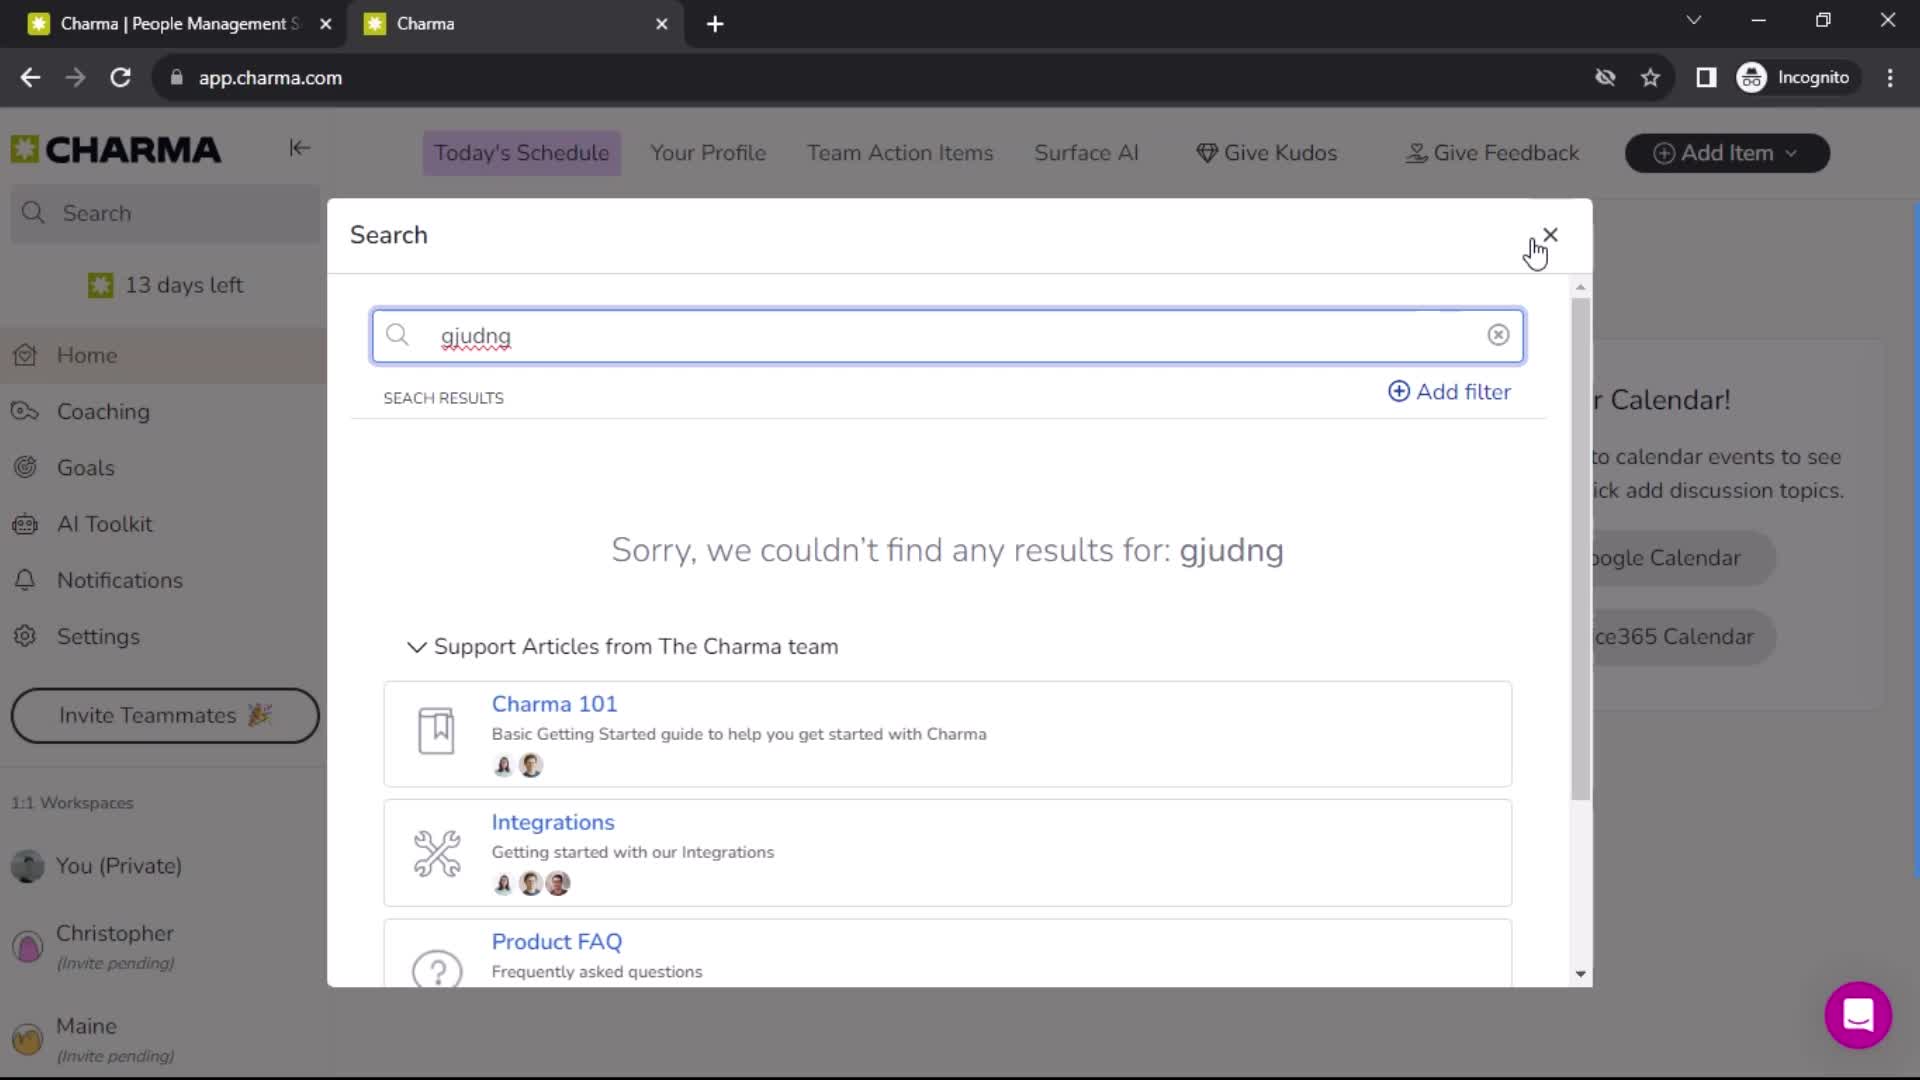Close the Search dialog
The width and height of the screenshot is (1920, 1080).
(x=1550, y=235)
